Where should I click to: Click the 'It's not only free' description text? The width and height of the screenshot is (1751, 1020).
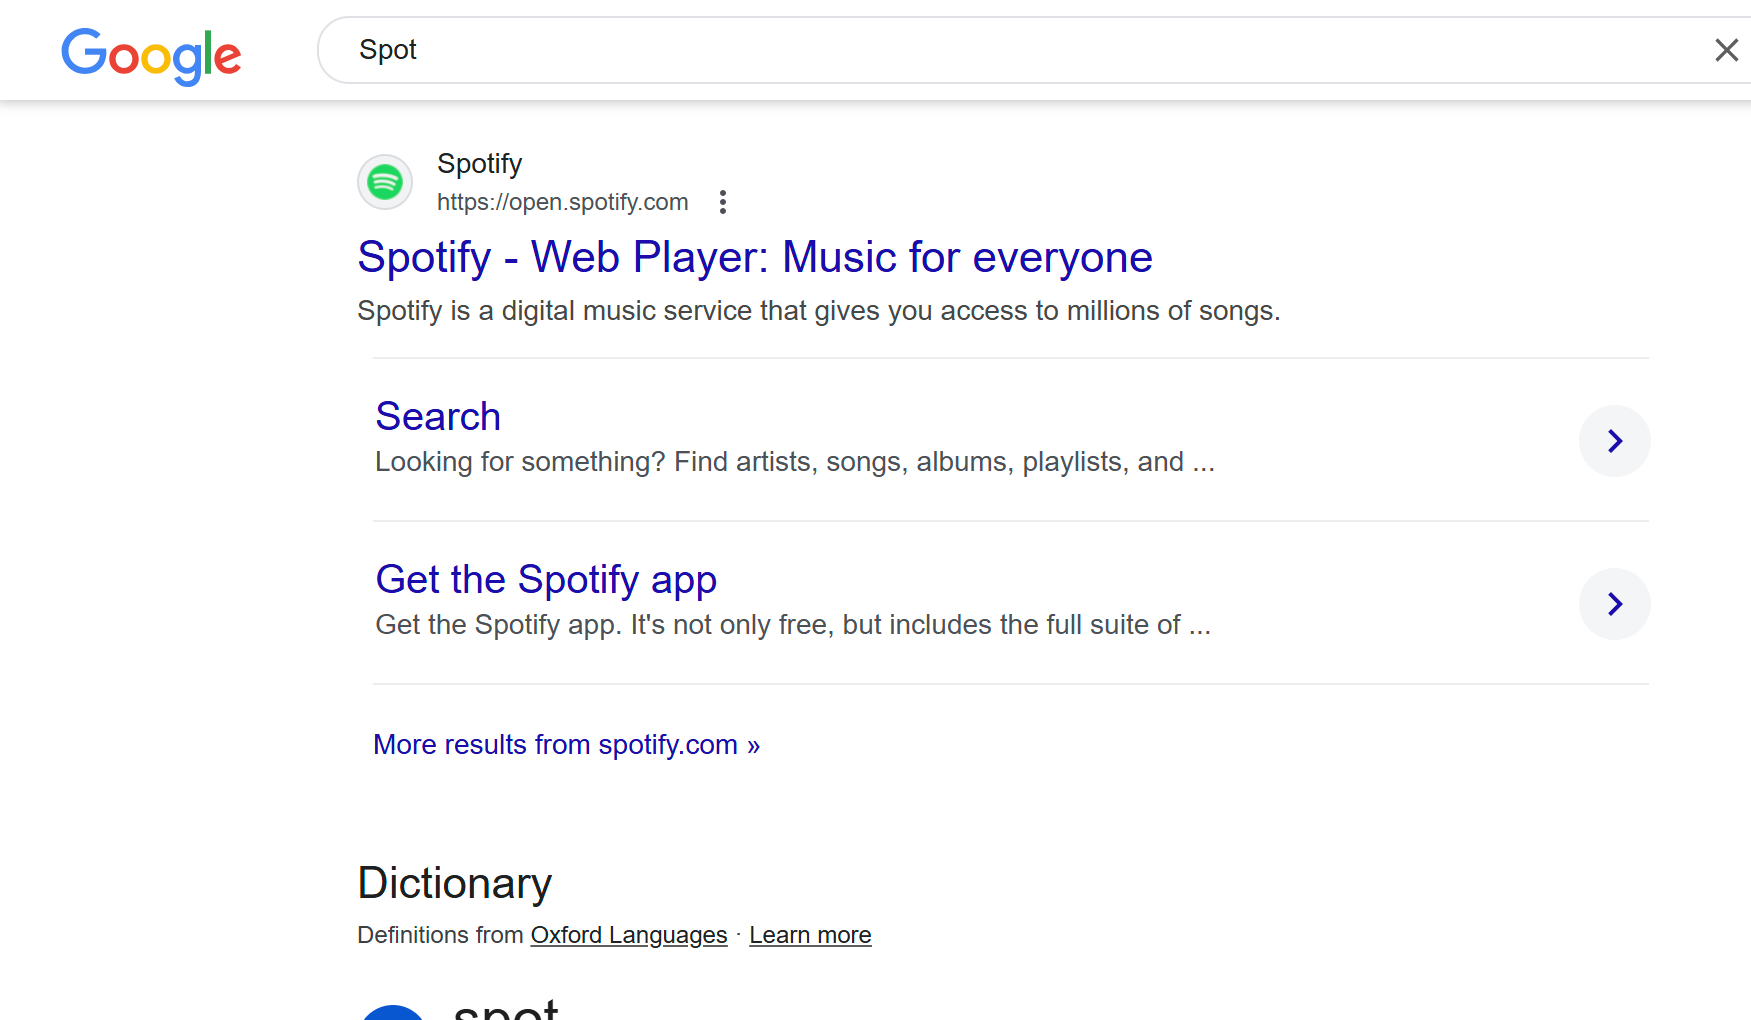(793, 625)
